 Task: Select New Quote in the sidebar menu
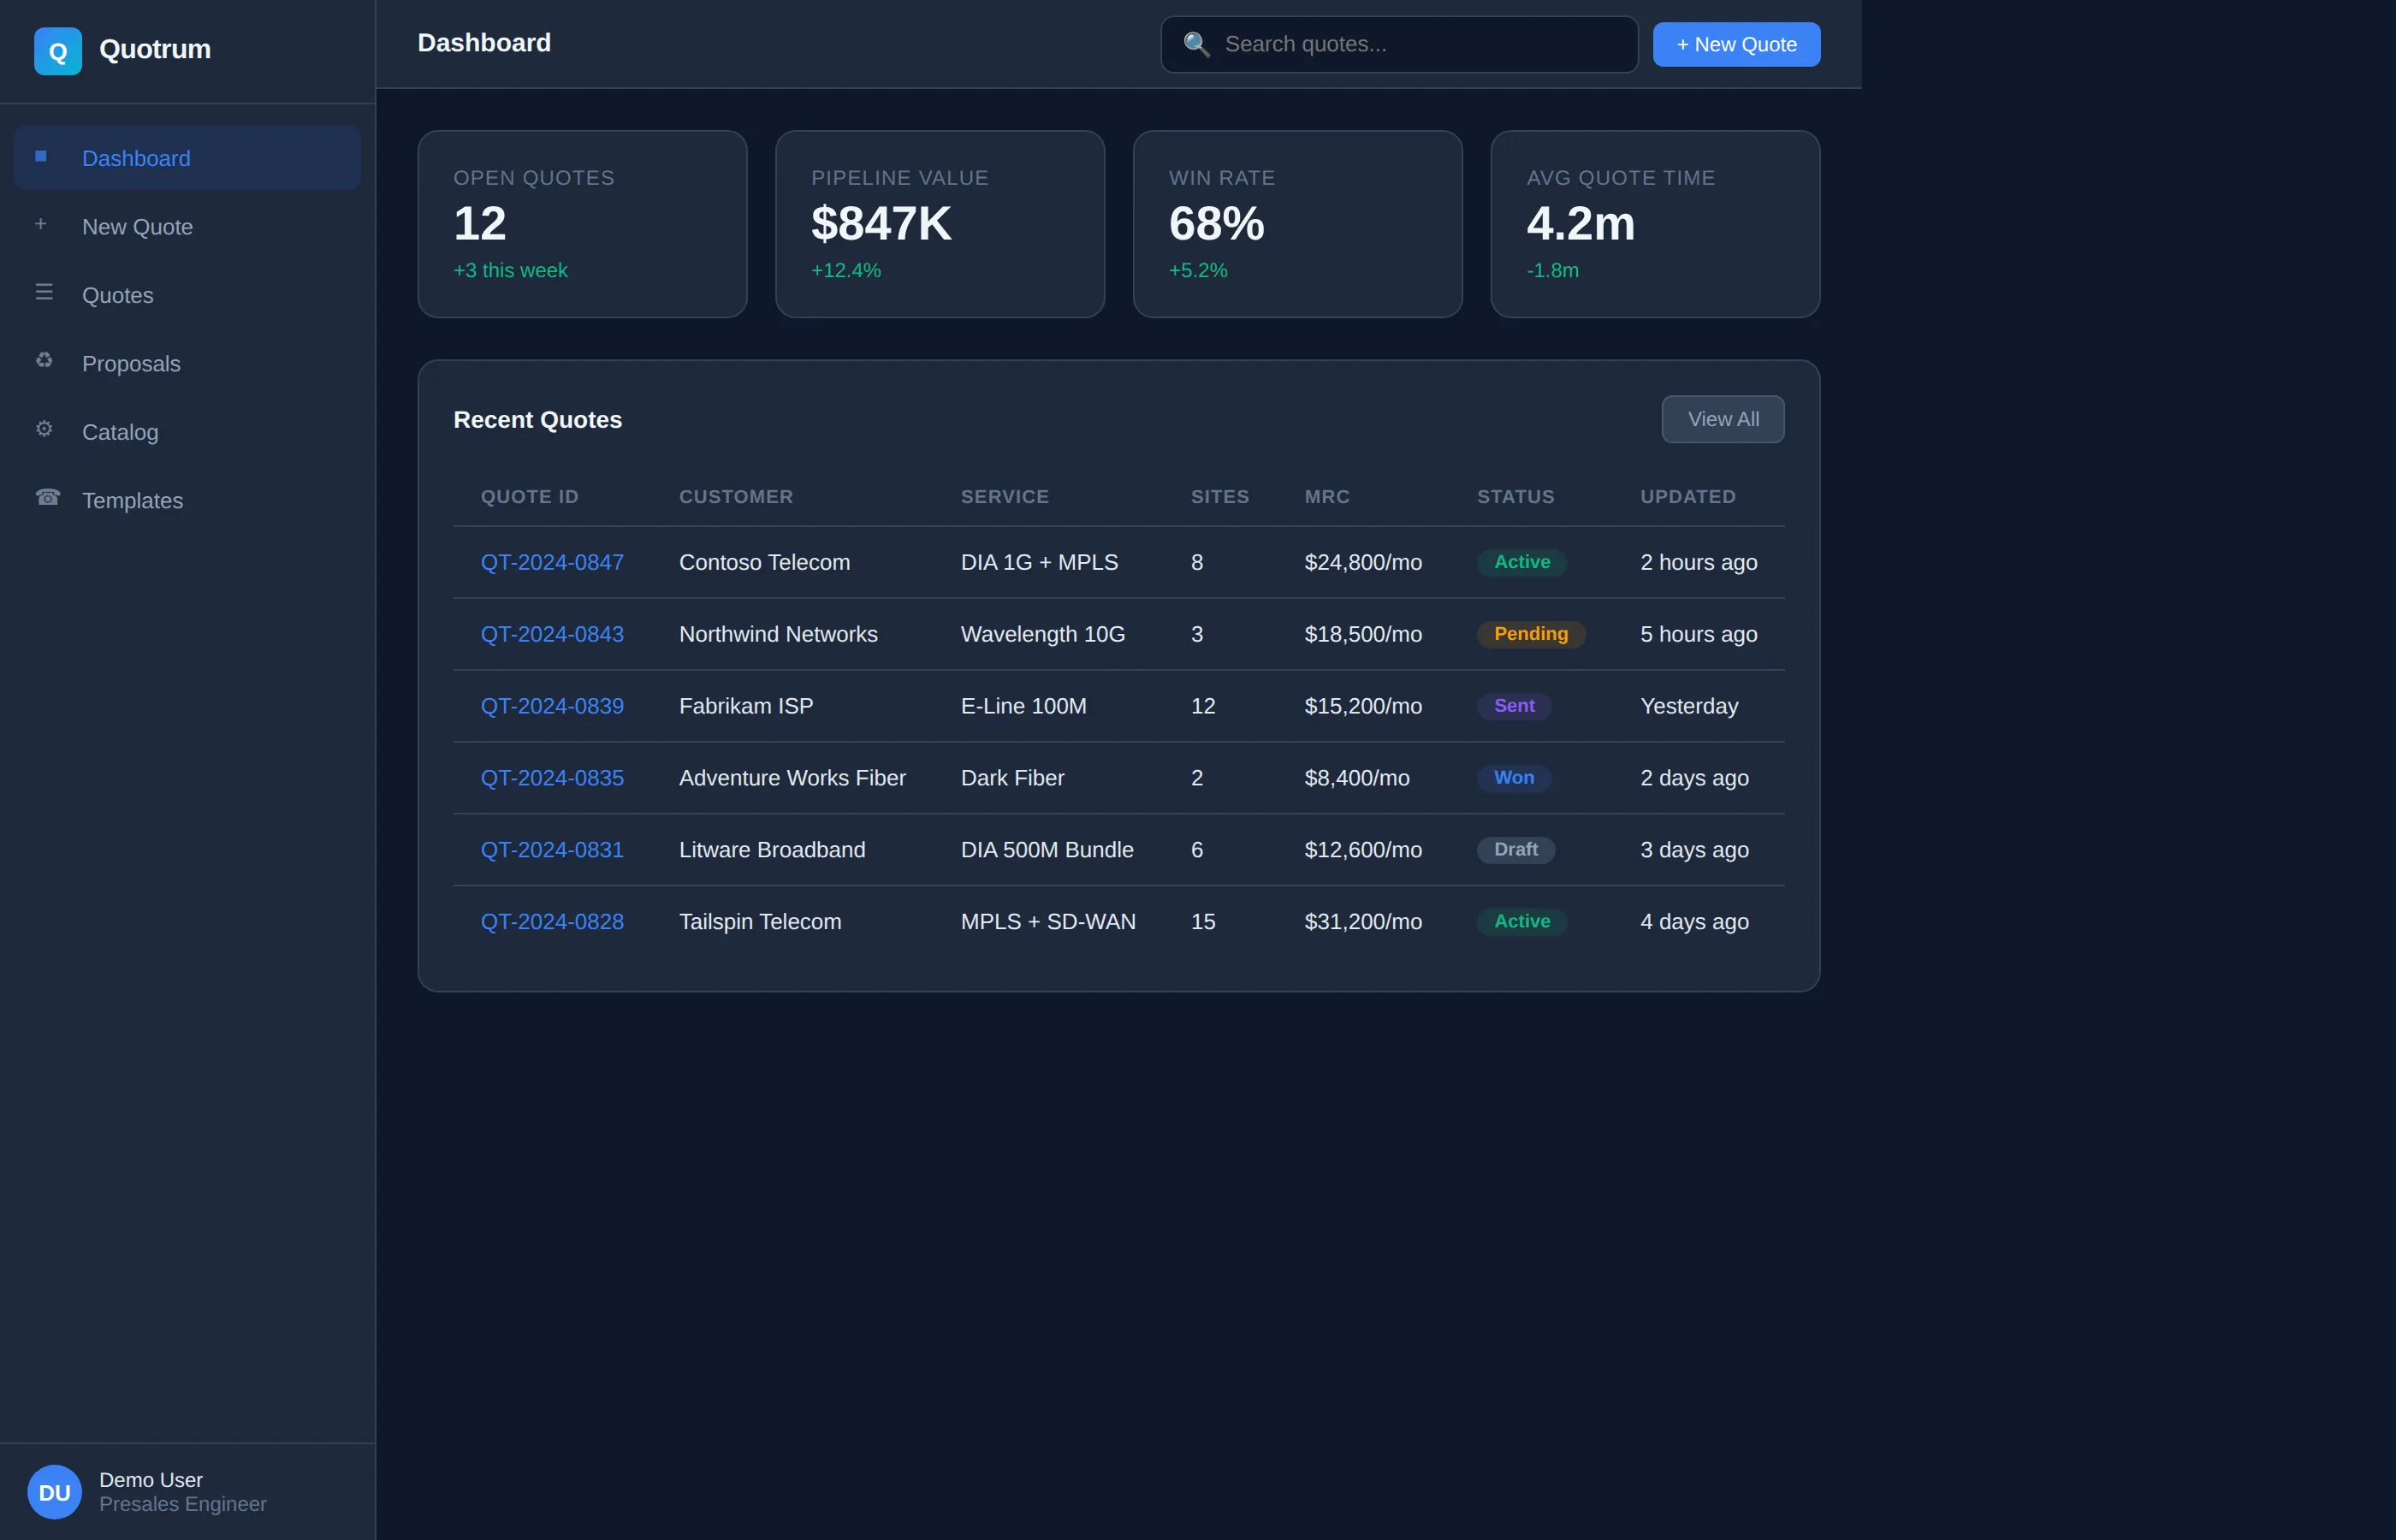click(x=136, y=226)
